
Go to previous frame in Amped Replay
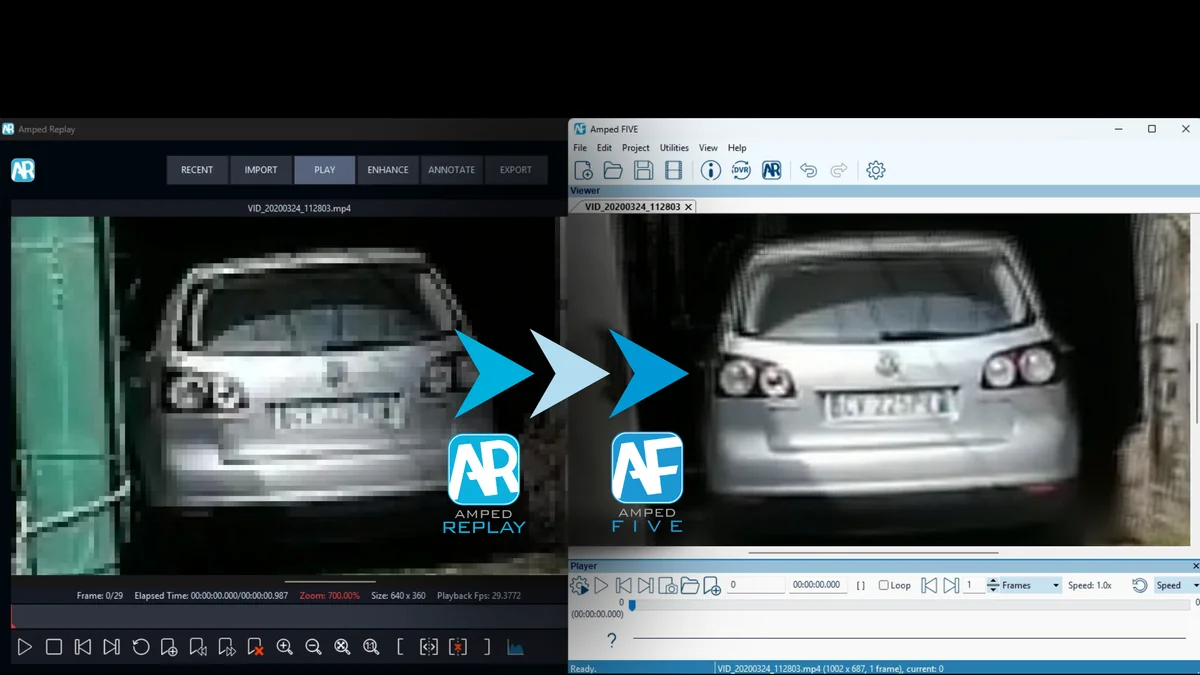[x=83, y=648]
